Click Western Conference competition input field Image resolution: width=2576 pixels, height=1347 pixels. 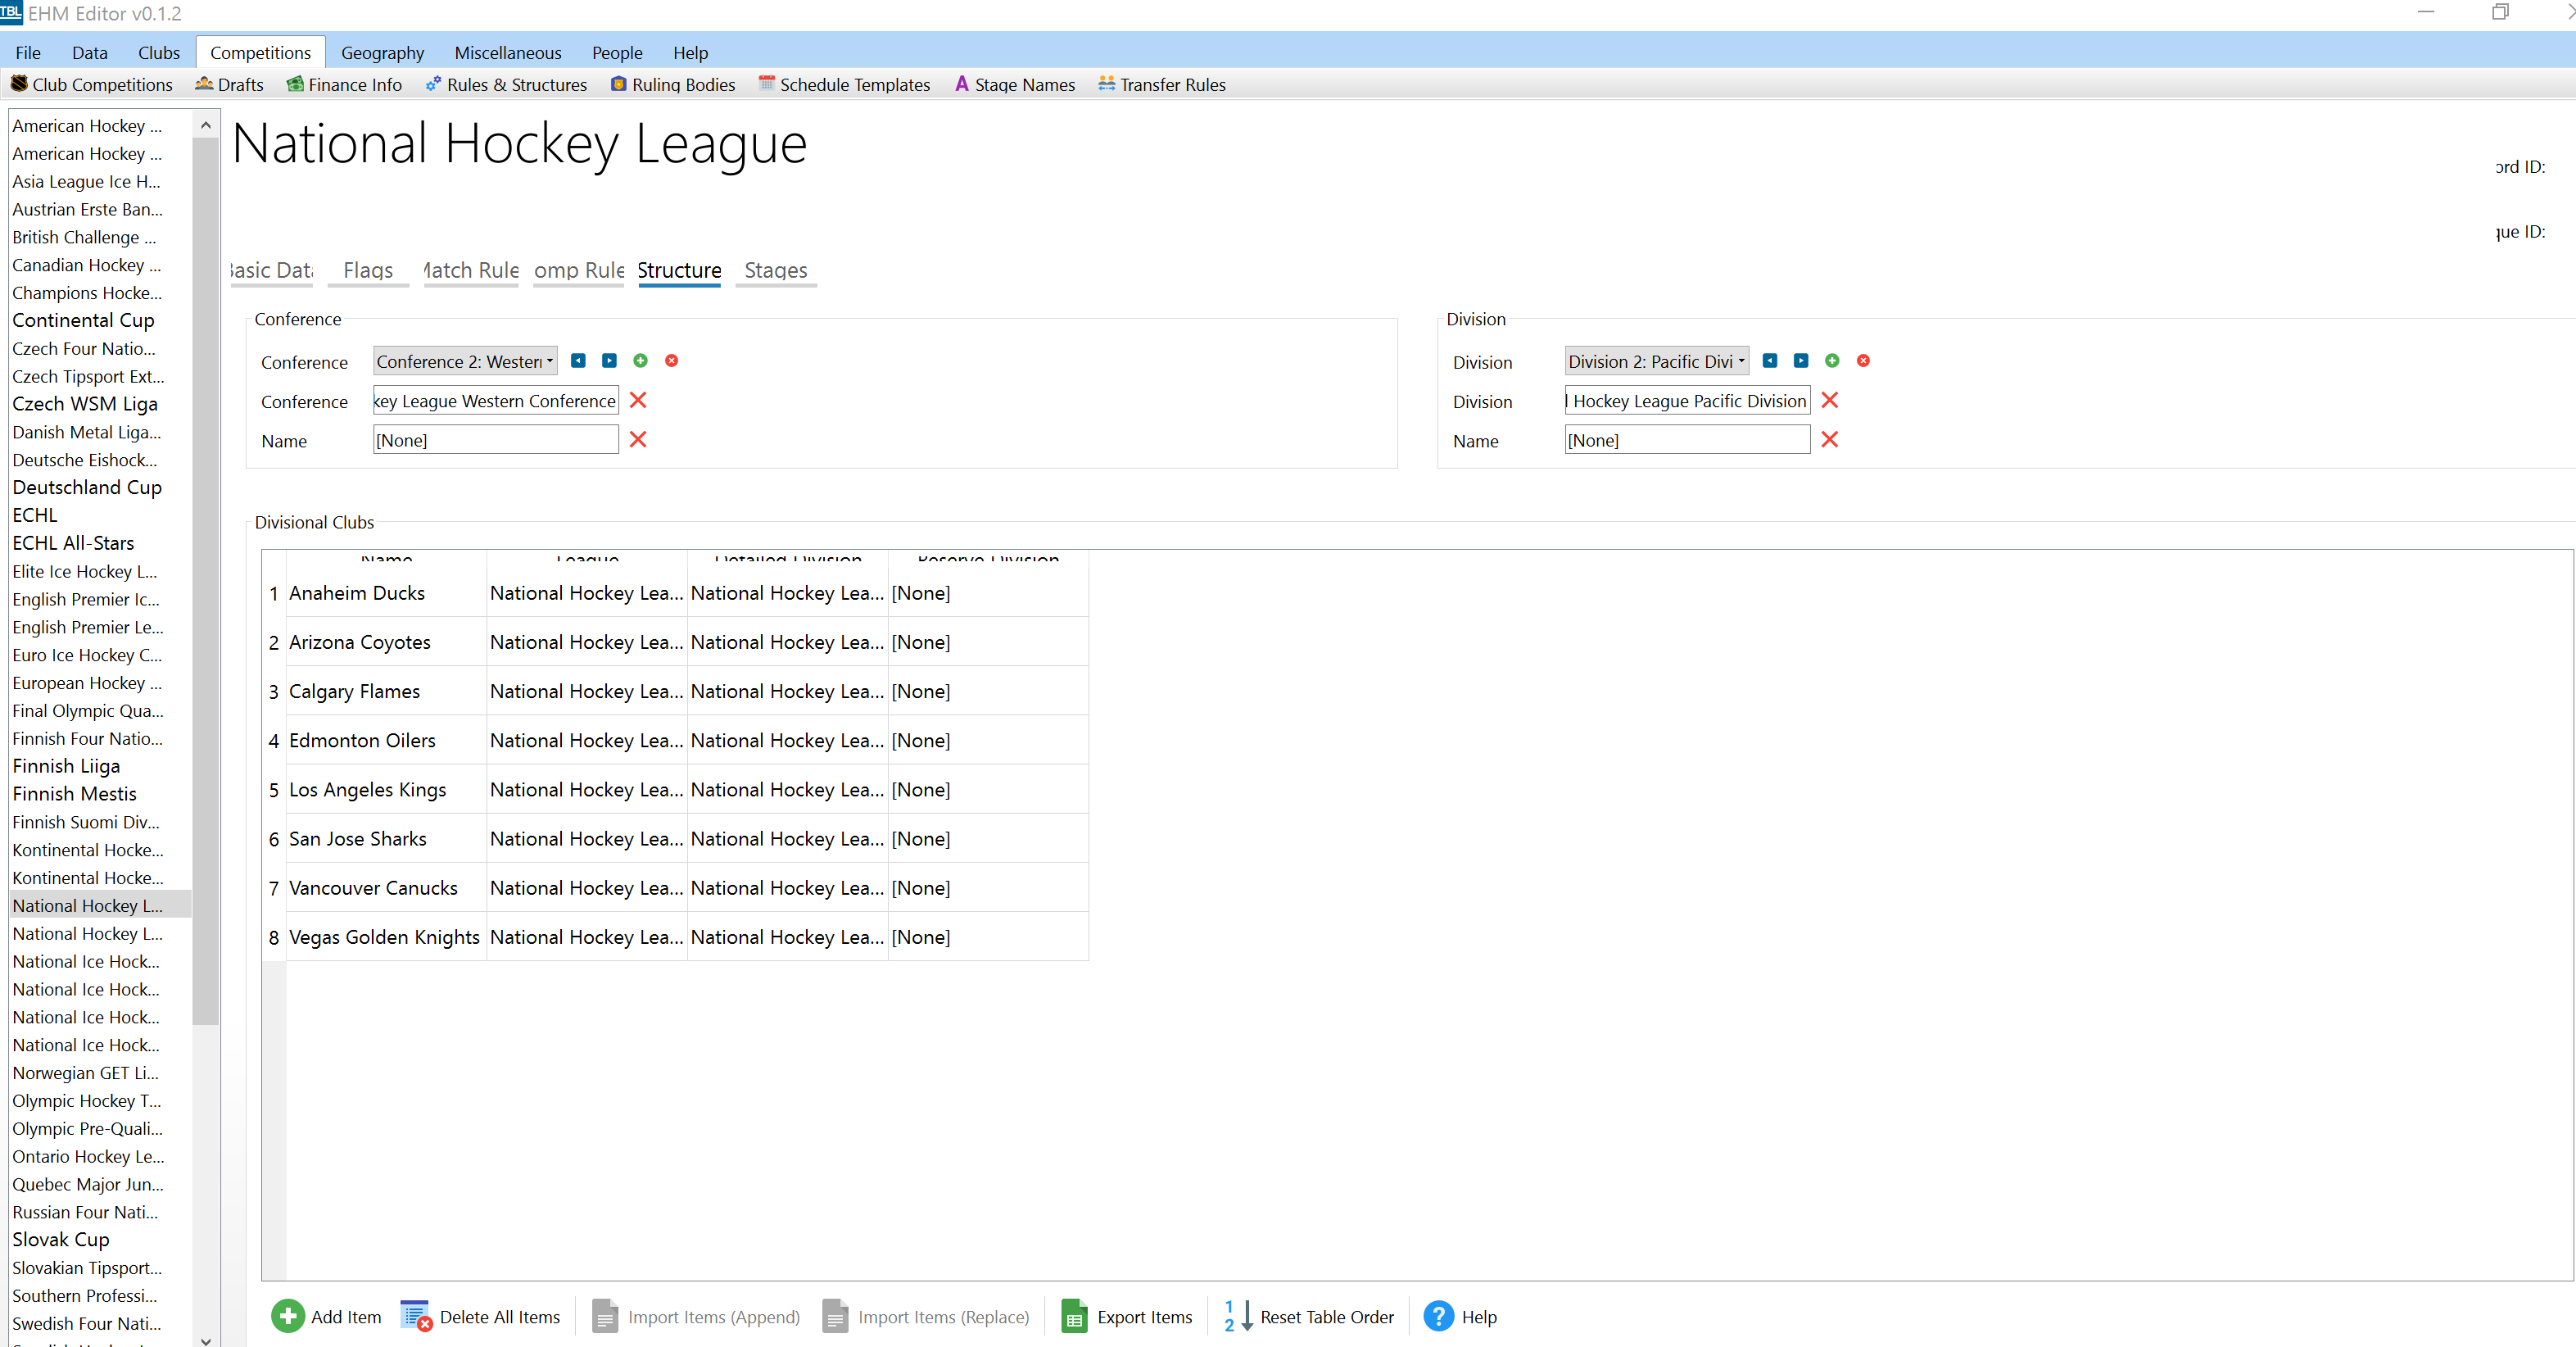pos(496,401)
